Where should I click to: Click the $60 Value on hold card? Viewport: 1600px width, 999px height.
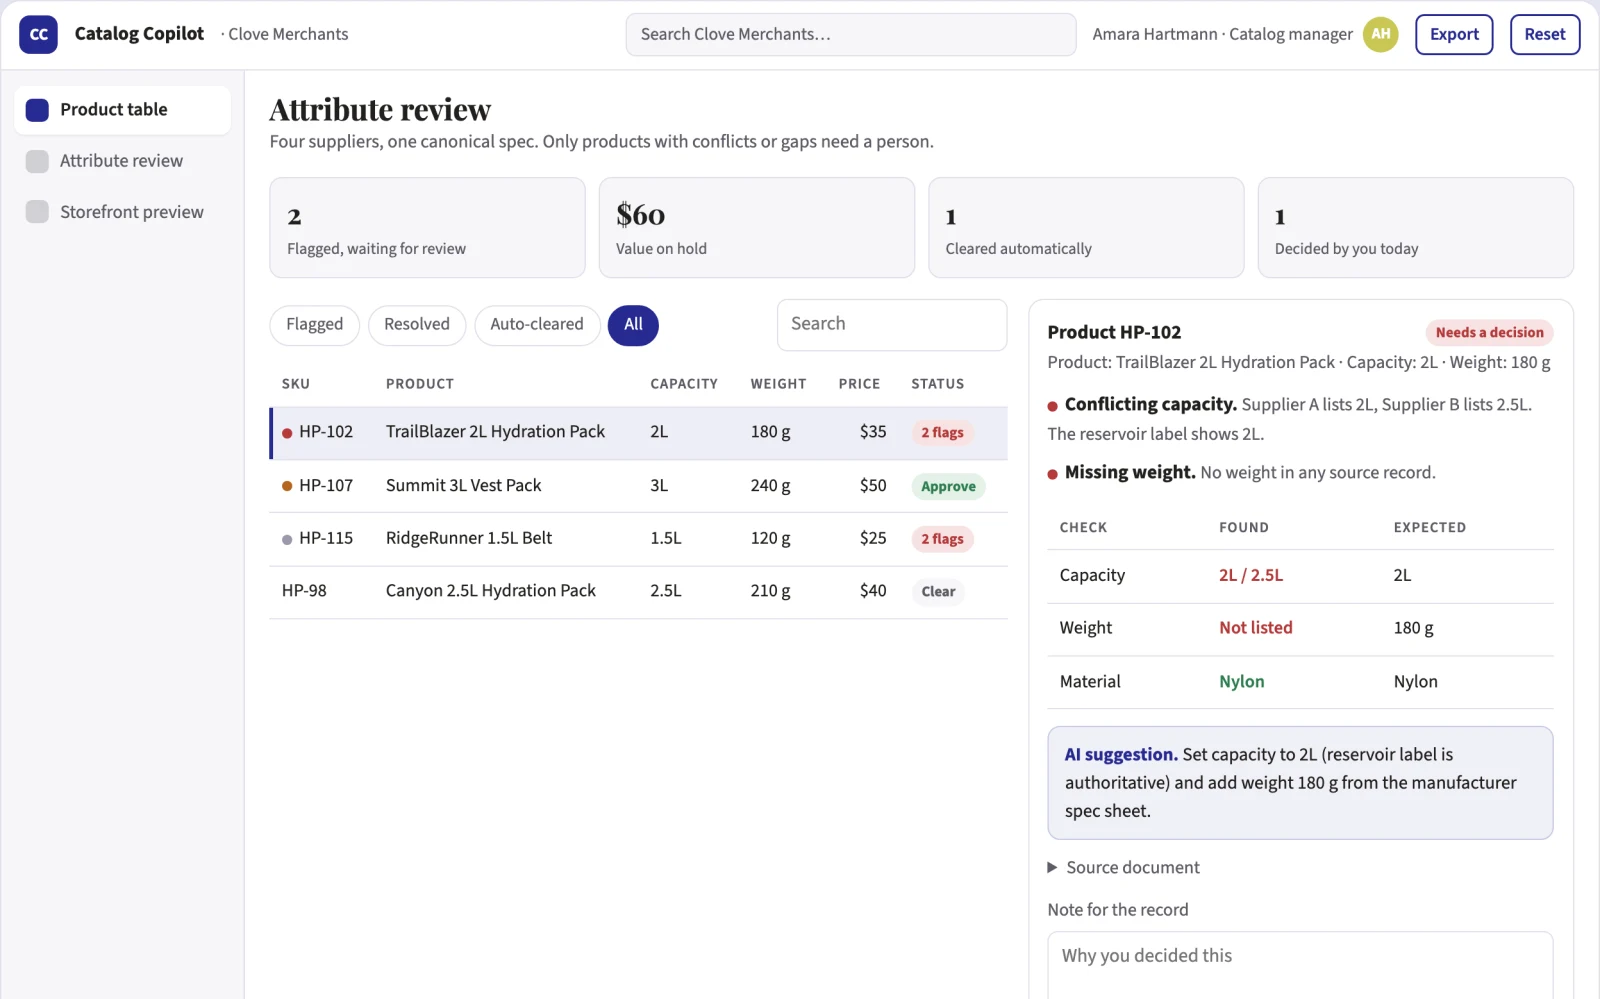[x=757, y=228]
